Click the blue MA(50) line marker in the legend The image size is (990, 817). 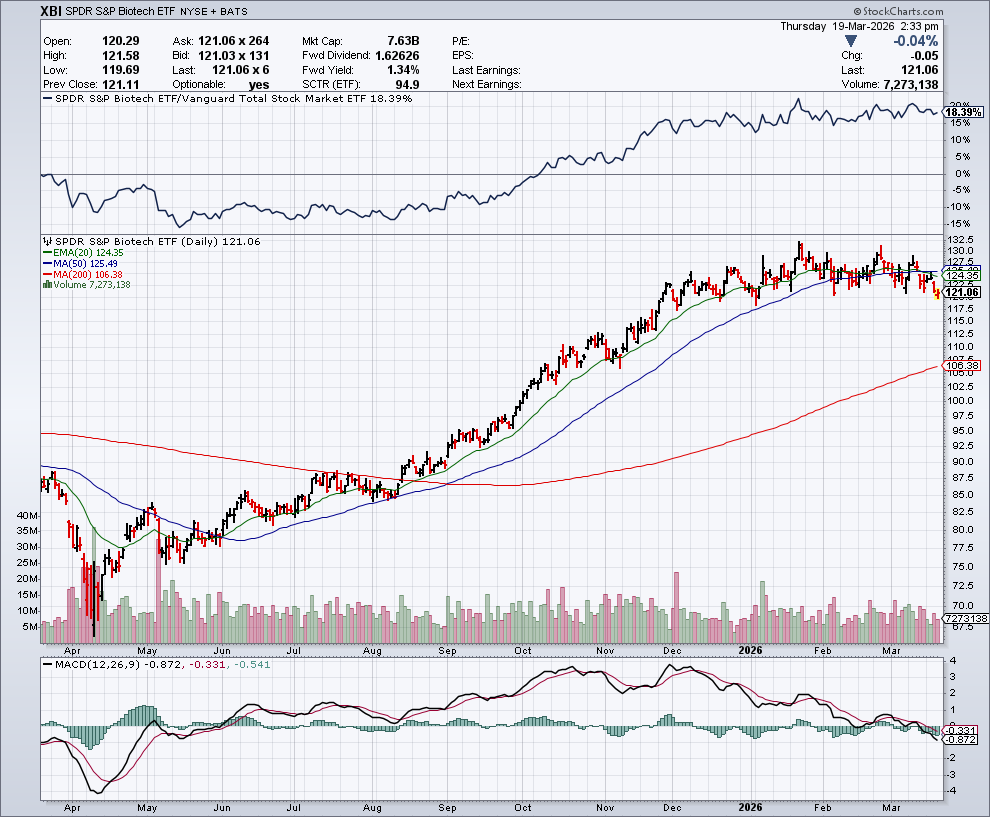(45, 264)
